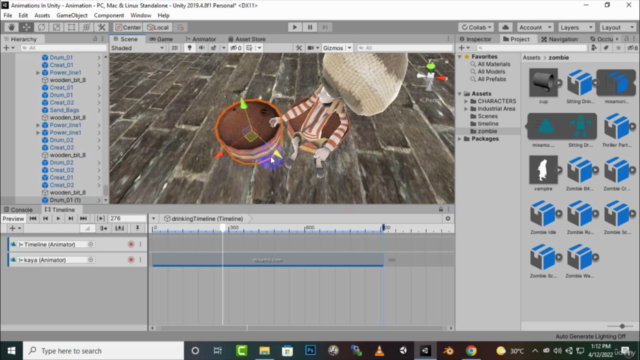Open Layers dropdown
This screenshot has height=360, width=640.
click(576, 27)
